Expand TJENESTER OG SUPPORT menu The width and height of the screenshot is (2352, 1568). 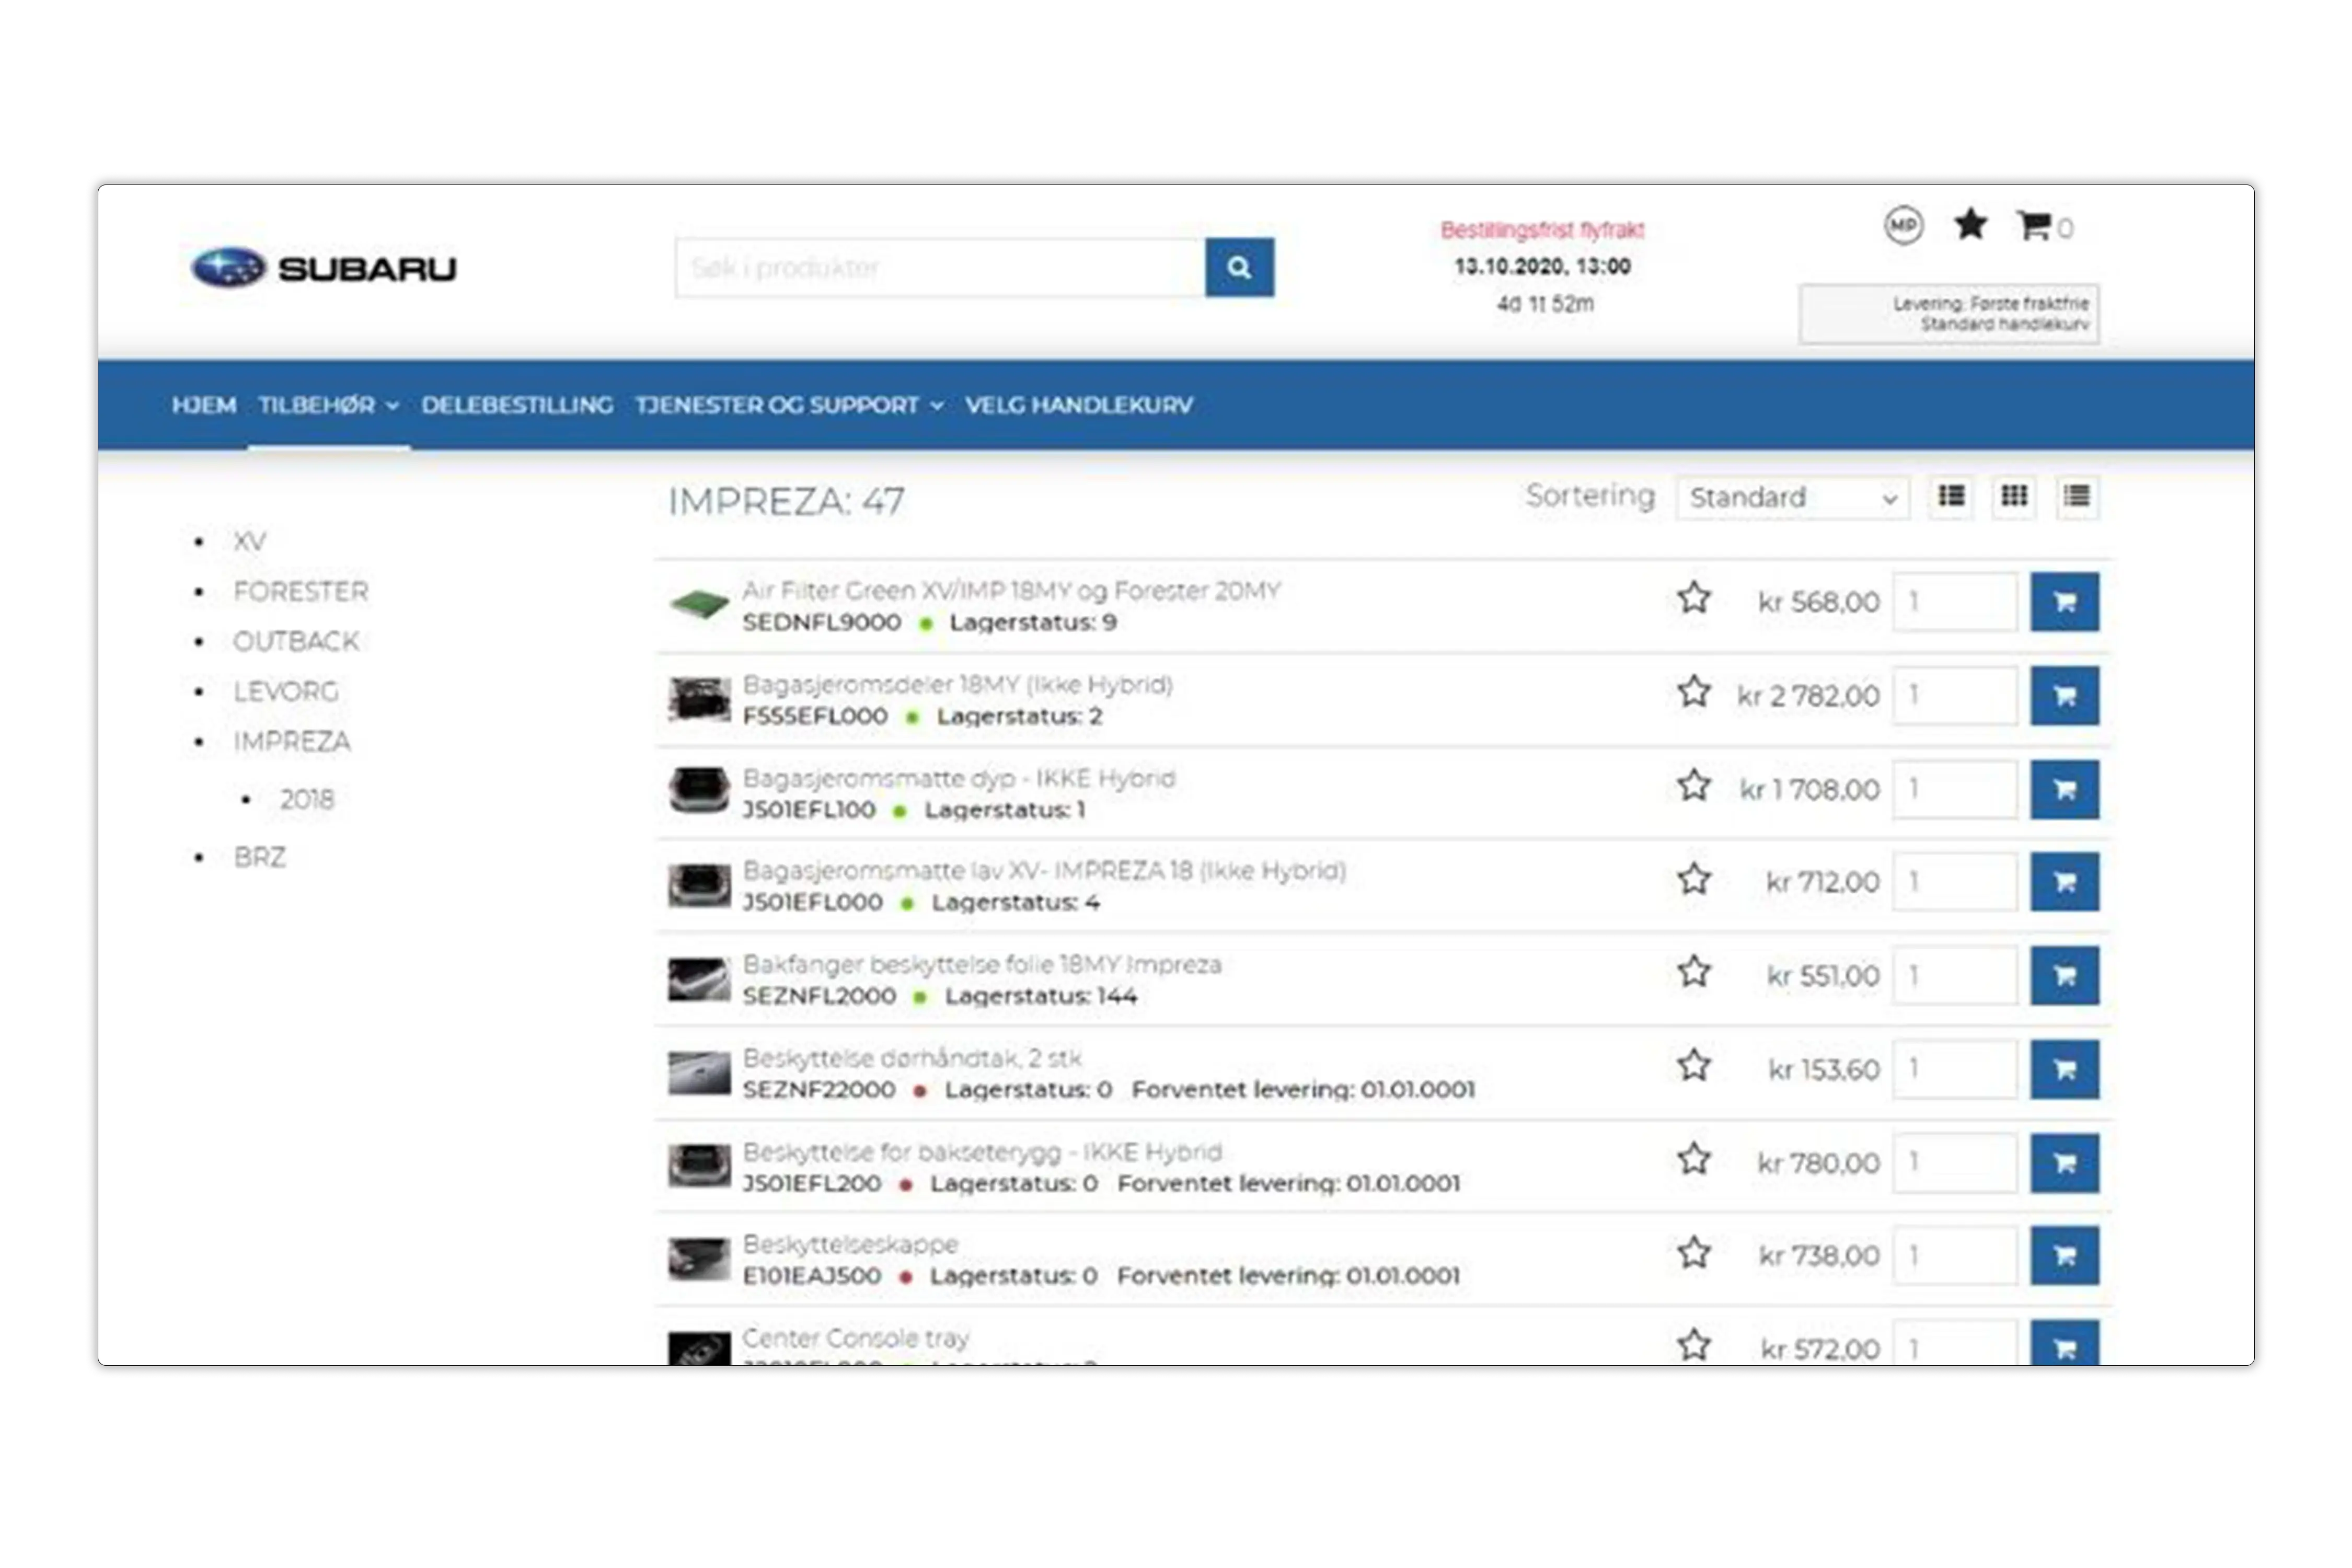click(x=789, y=405)
